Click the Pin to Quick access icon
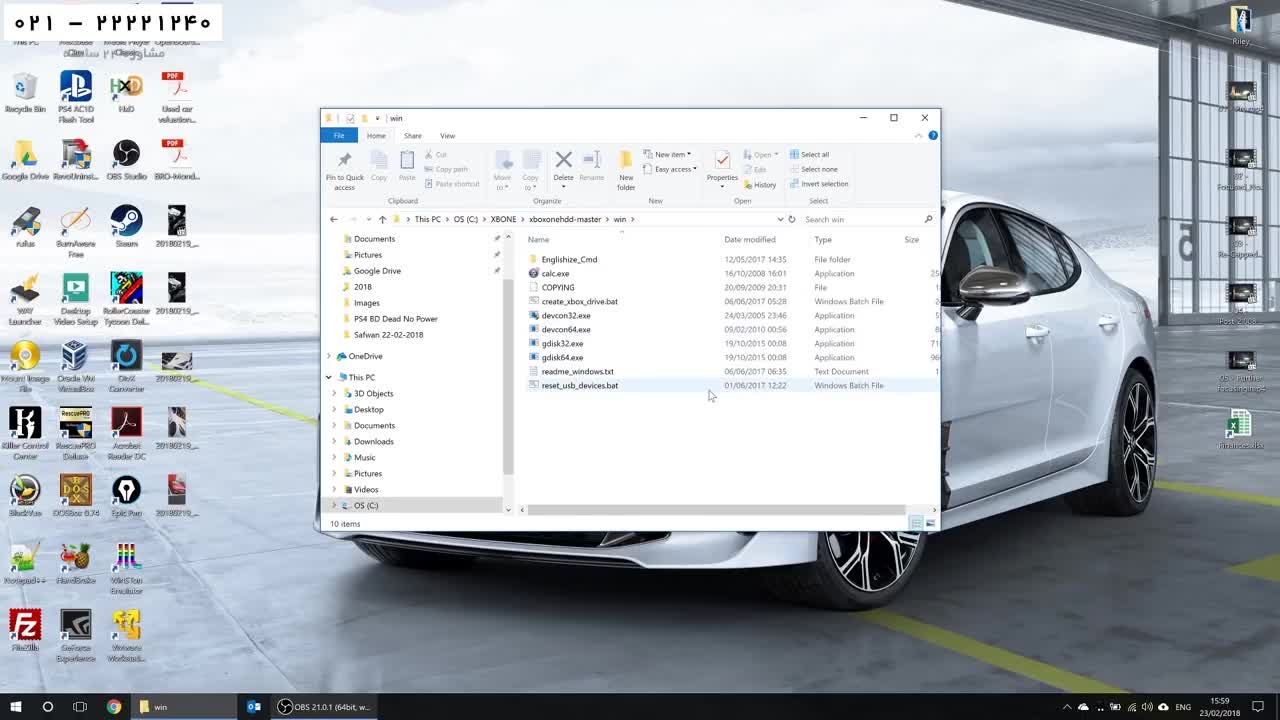The height and width of the screenshot is (720, 1280). [344, 162]
